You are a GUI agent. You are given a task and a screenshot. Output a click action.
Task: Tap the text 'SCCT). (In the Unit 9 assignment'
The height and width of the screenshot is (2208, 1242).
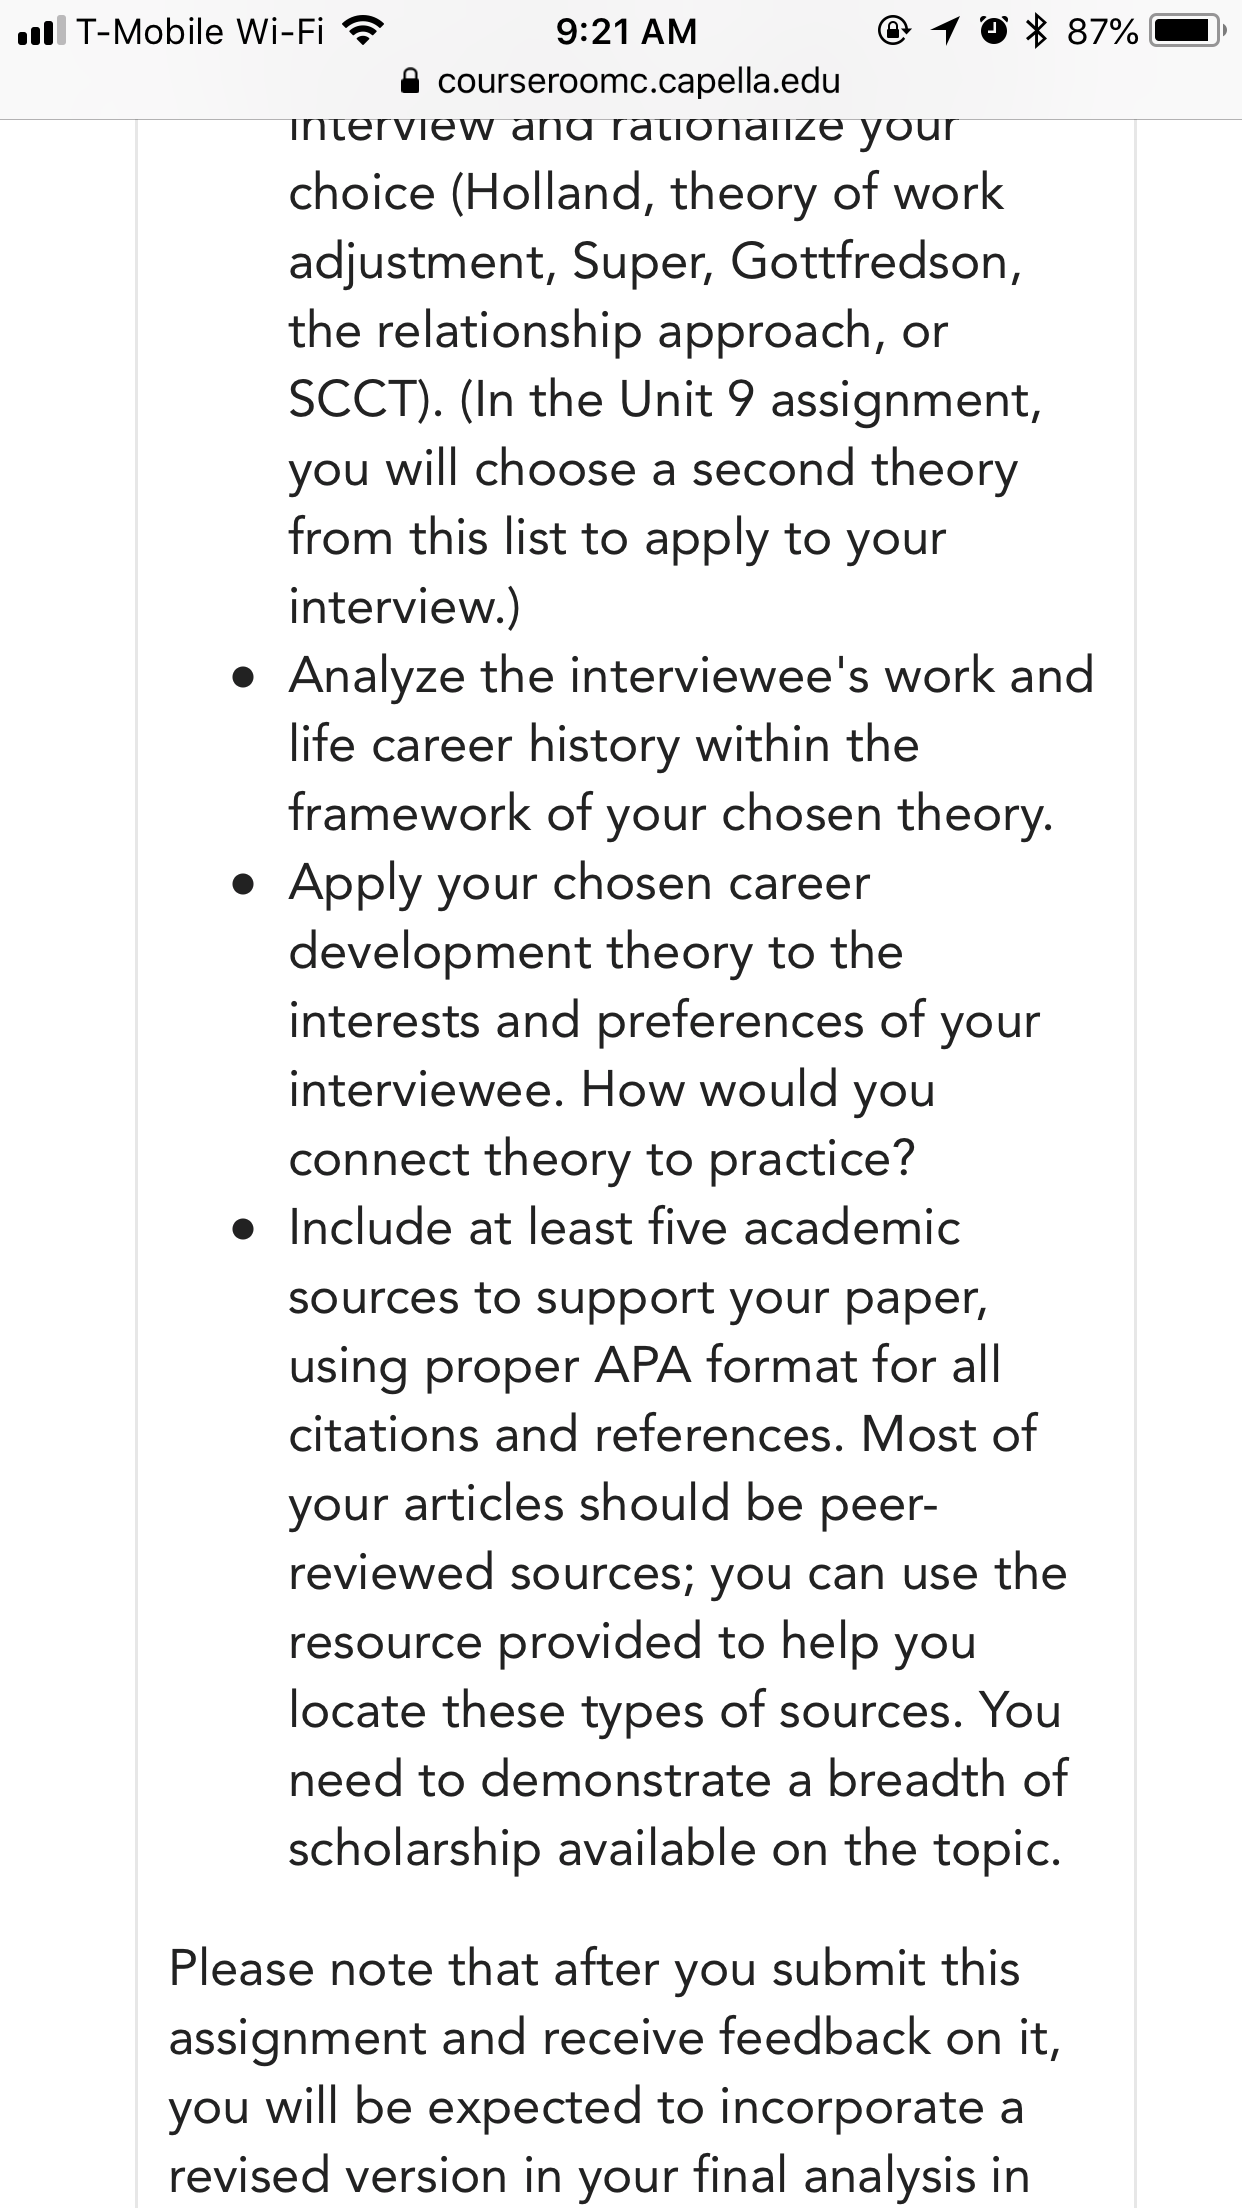[665, 400]
